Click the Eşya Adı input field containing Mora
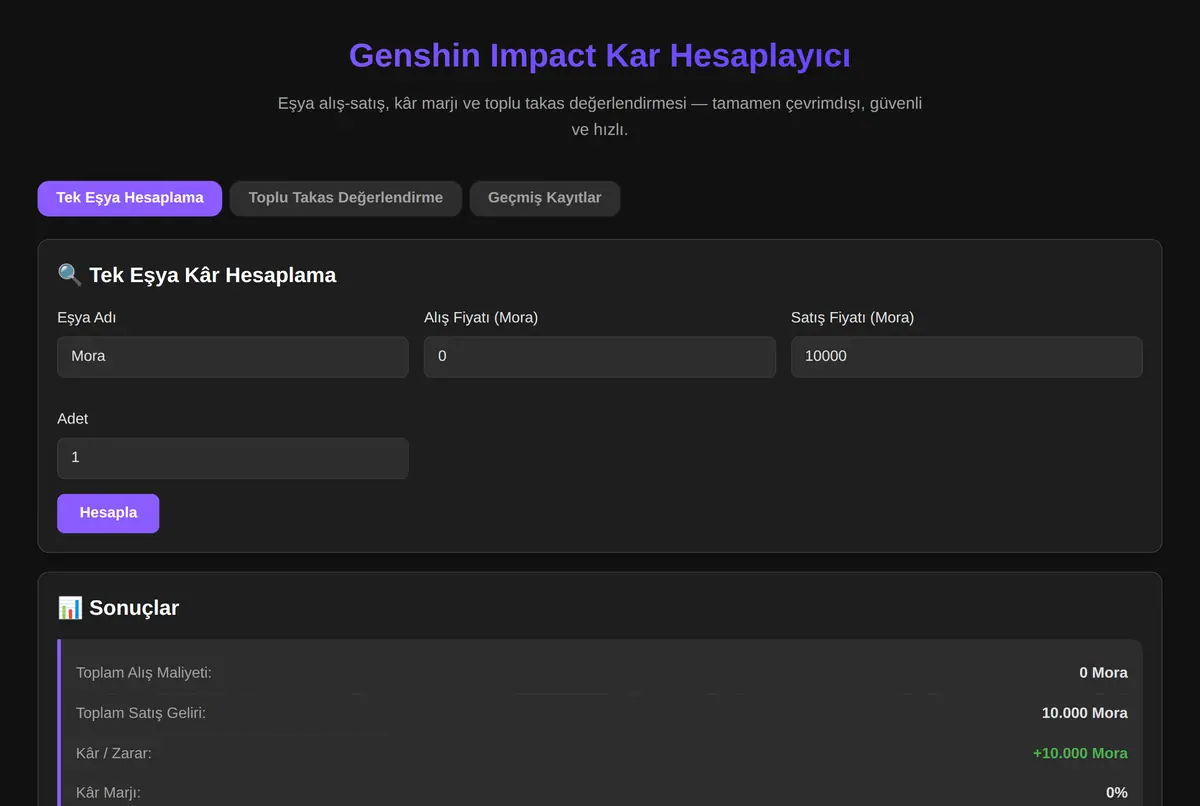Screen dimensions: 1200x806 point(233,357)
